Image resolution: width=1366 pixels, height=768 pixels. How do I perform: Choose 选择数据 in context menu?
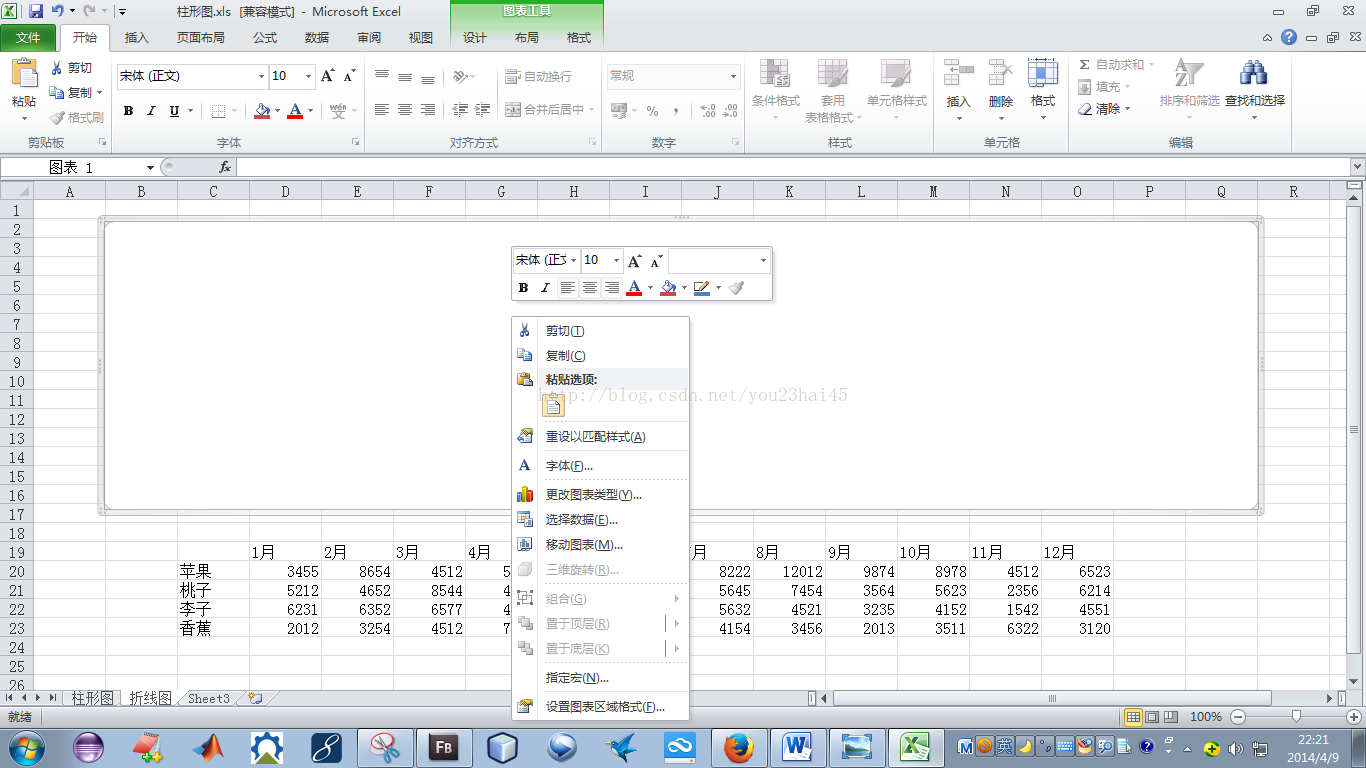[600, 520]
